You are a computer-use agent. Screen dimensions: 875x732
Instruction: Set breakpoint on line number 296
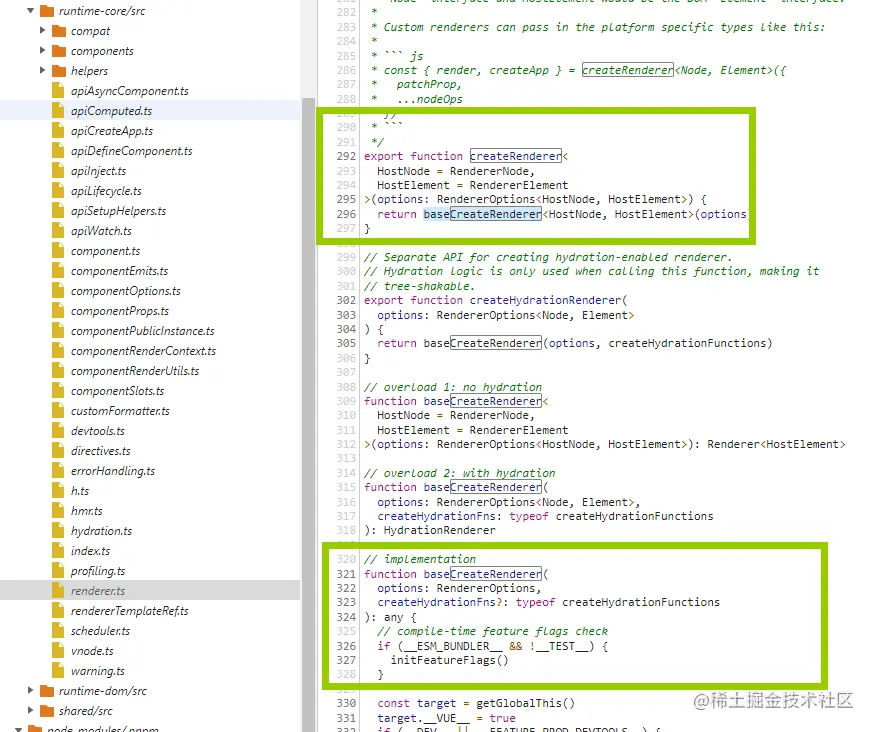click(346, 214)
